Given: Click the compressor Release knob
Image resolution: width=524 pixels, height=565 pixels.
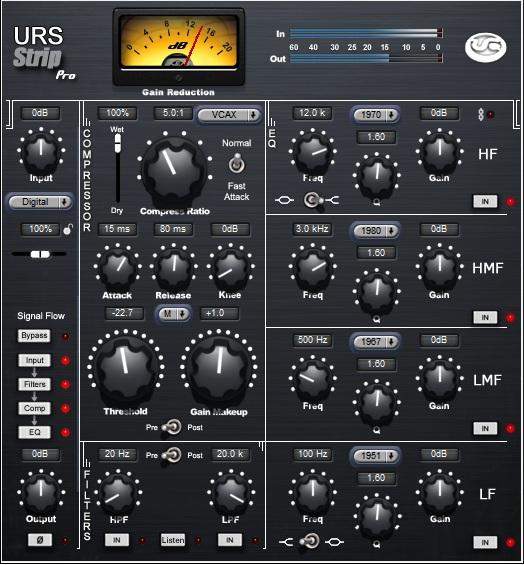Looking at the screenshot, I should tap(174, 268).
